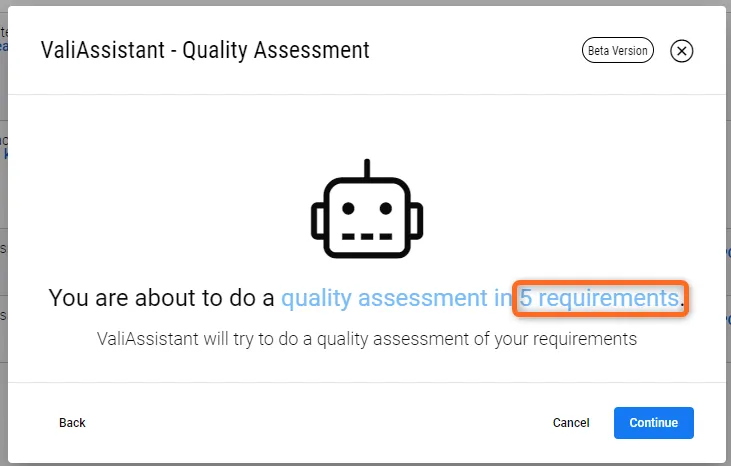Click the 'quality assessment in' blue text

(x=397, y=298)
